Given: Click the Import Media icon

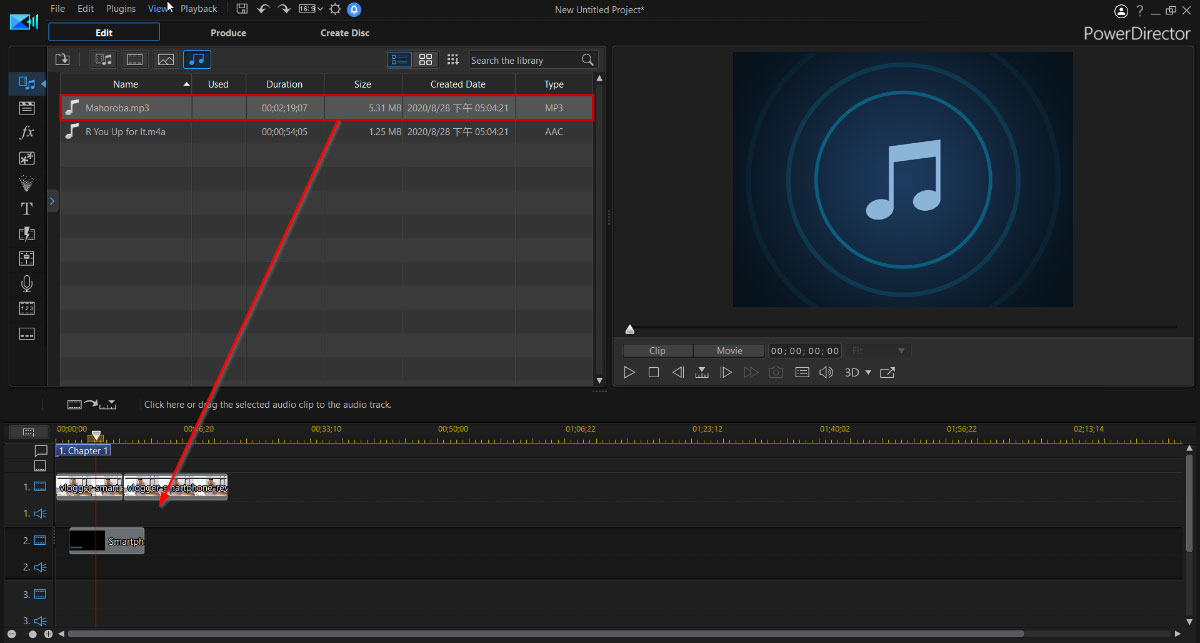Looking at the screenshot, I should point(62,60).
